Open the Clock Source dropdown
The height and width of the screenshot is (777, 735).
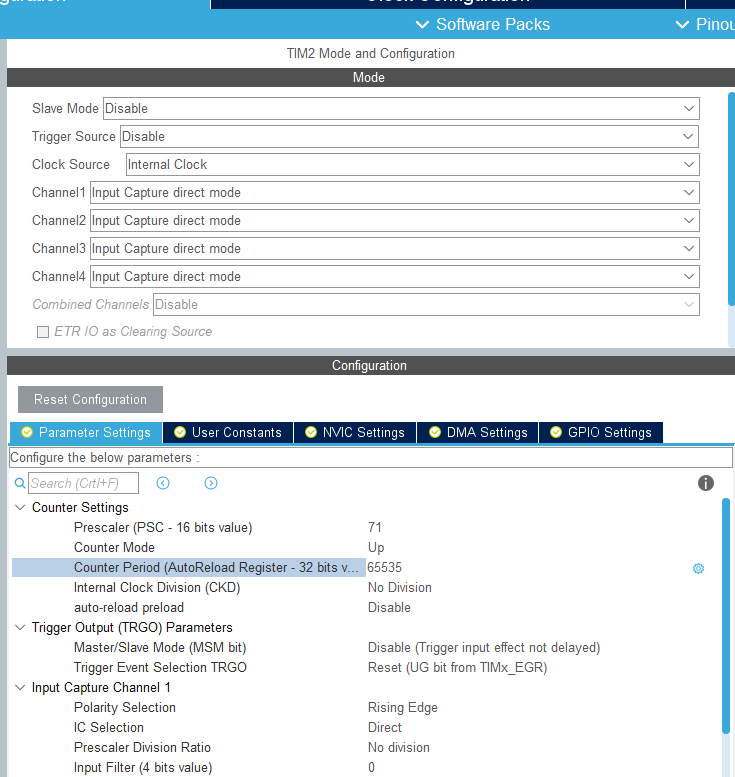[x=412, y=165]
